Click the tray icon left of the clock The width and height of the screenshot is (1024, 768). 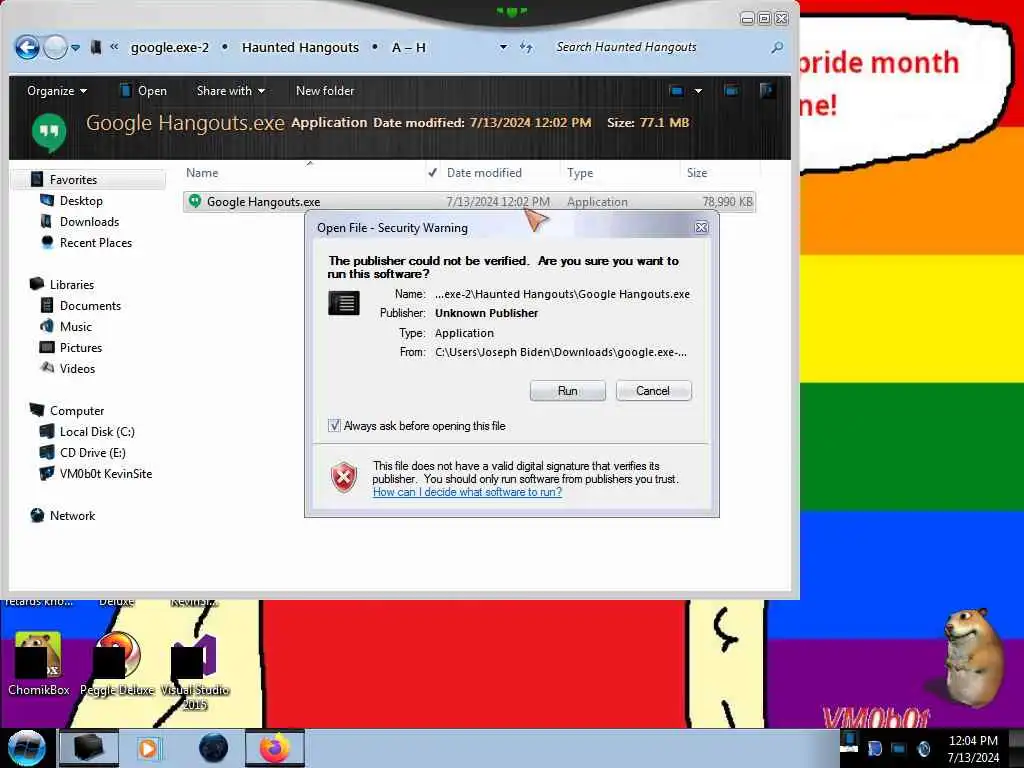(x=923, y=748)
